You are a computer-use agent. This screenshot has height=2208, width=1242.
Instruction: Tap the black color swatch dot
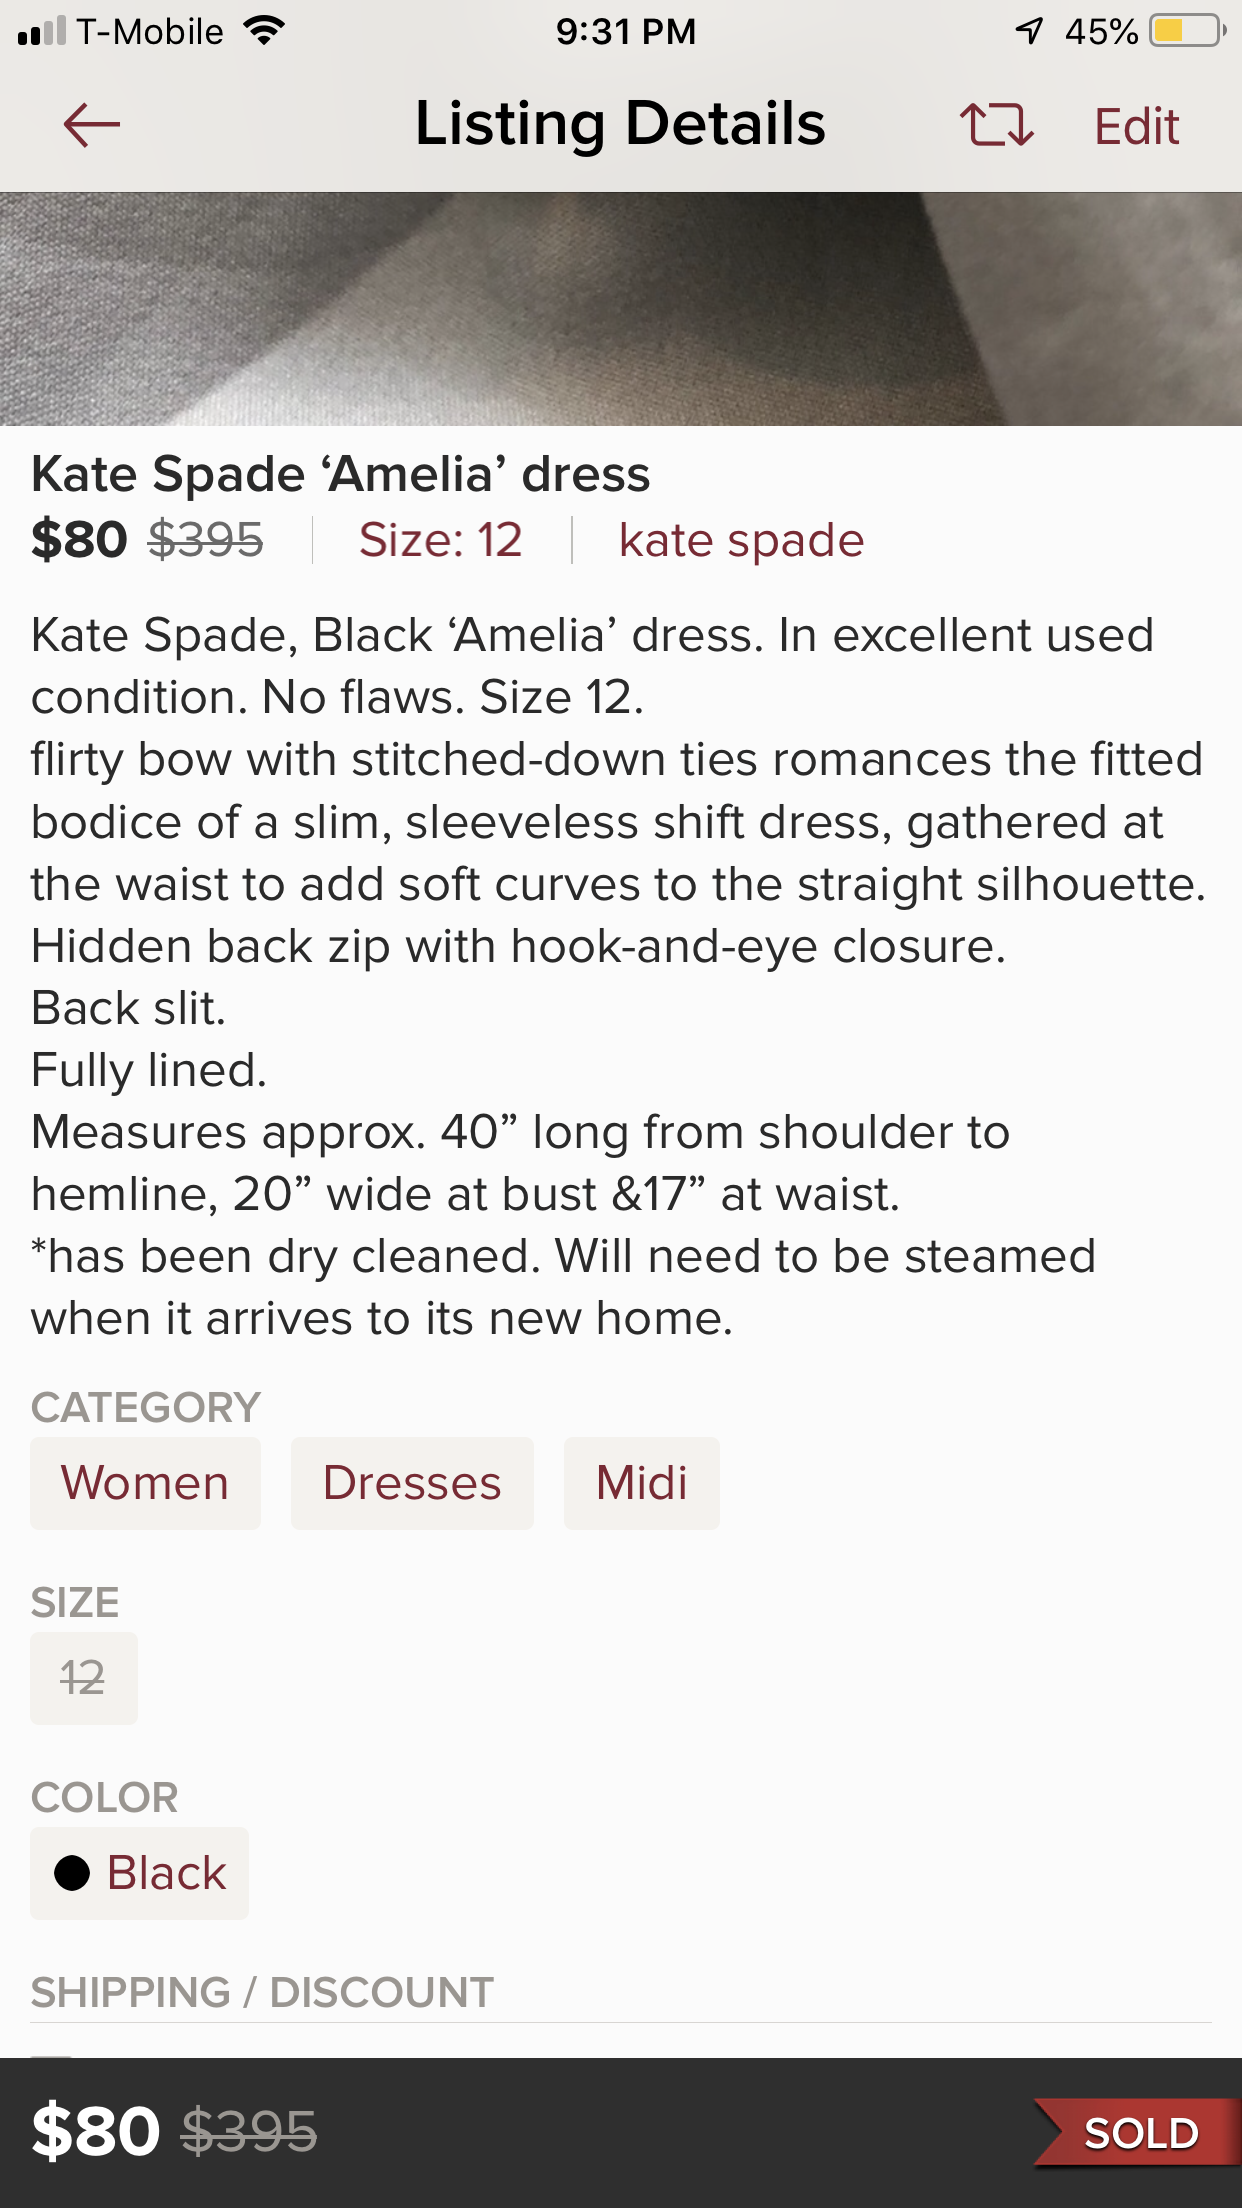(72, 1873)
